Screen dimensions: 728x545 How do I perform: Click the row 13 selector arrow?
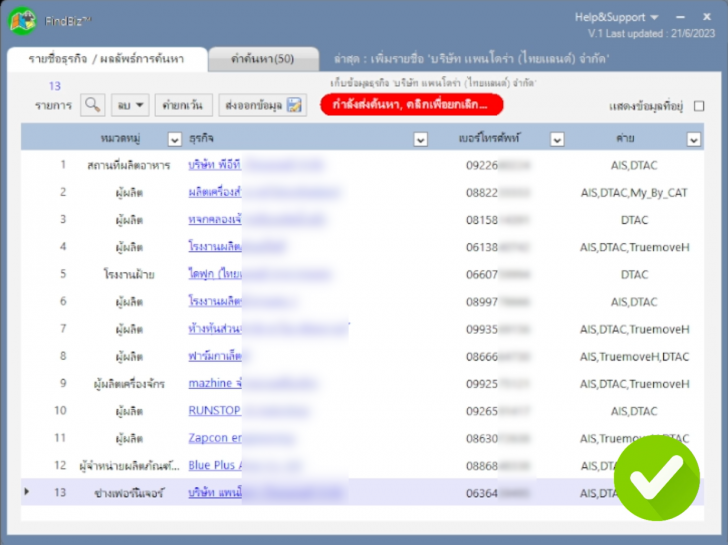26,492
